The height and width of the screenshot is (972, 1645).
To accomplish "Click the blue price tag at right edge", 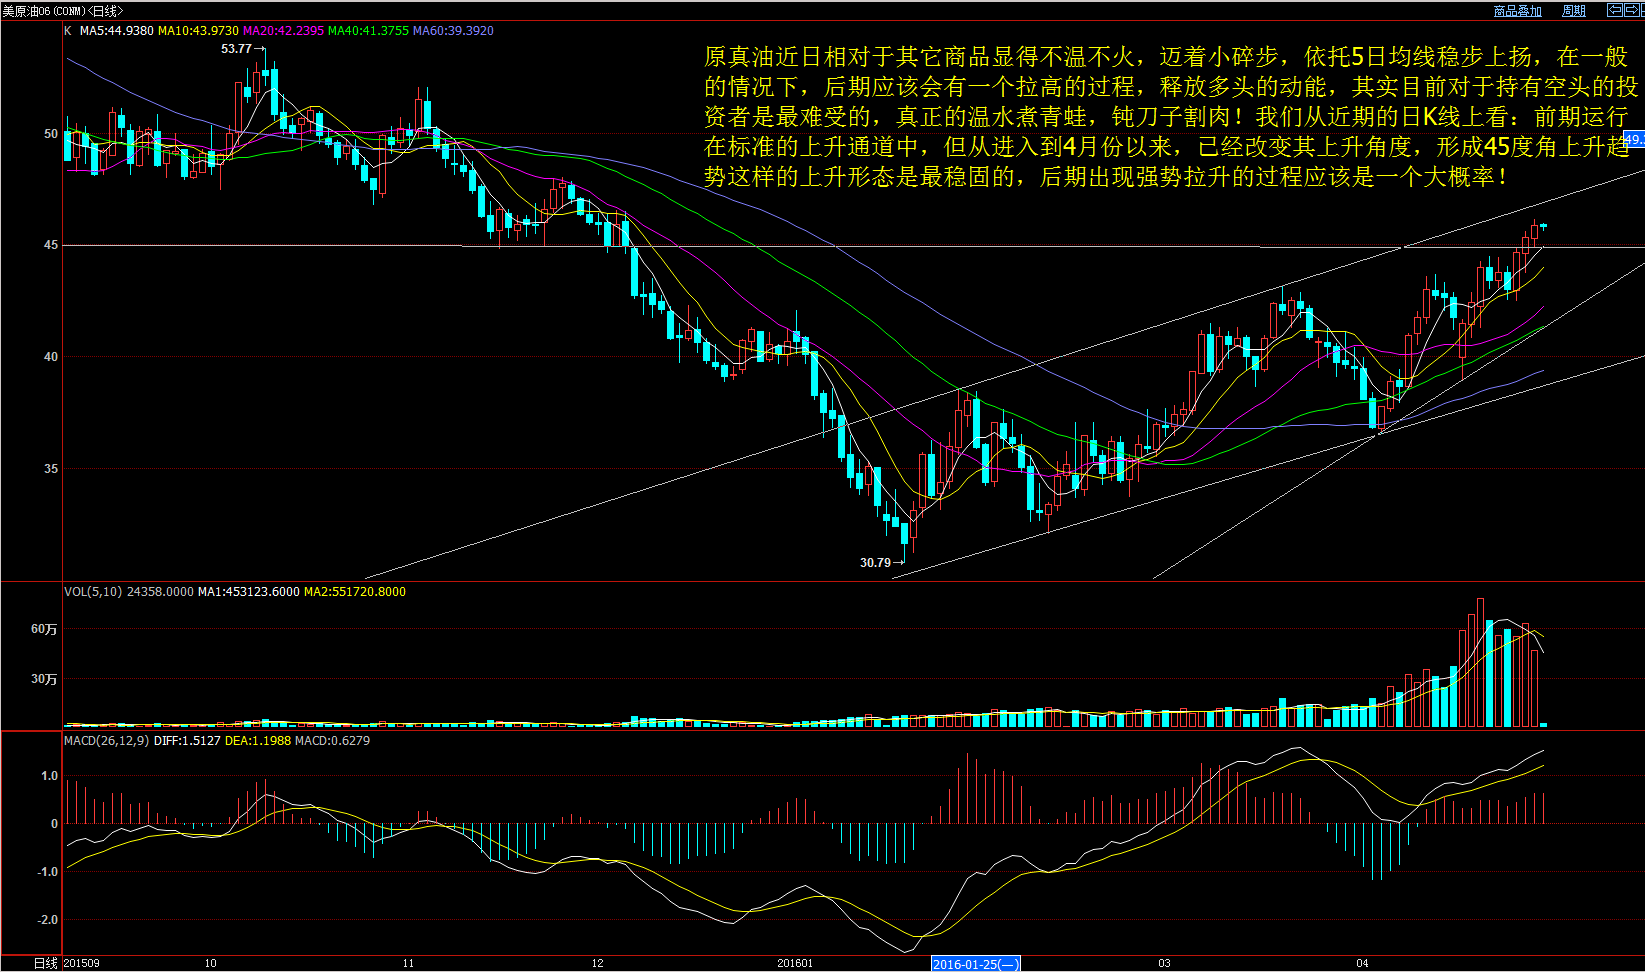I will tap(1634, 140).
